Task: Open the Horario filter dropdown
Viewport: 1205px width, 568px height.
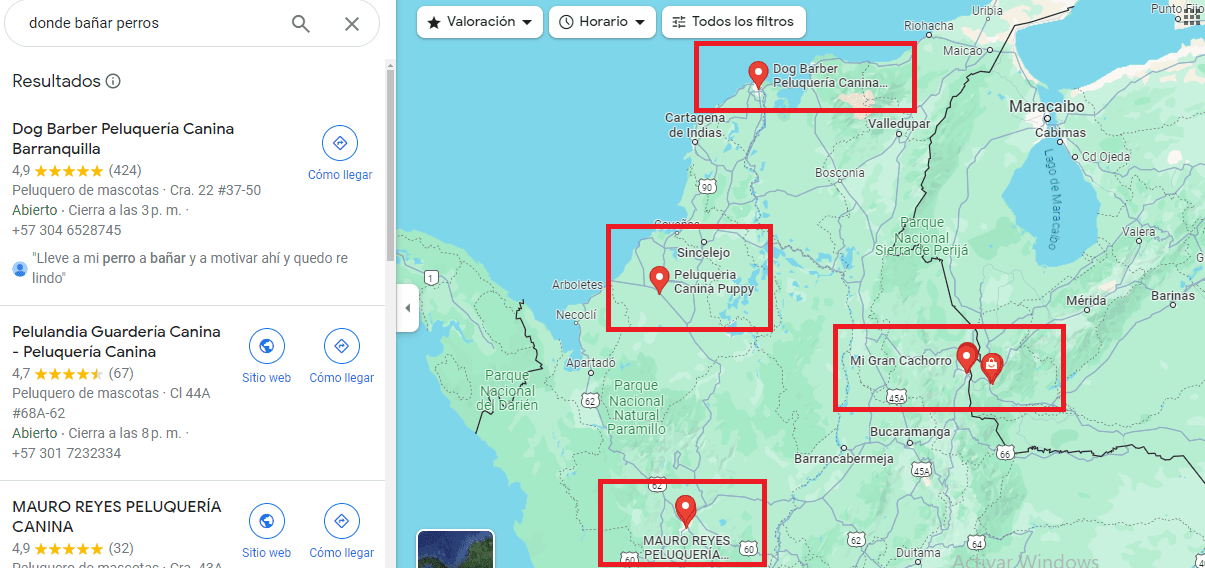Action: pyautogui.click(x=602, y=22)
